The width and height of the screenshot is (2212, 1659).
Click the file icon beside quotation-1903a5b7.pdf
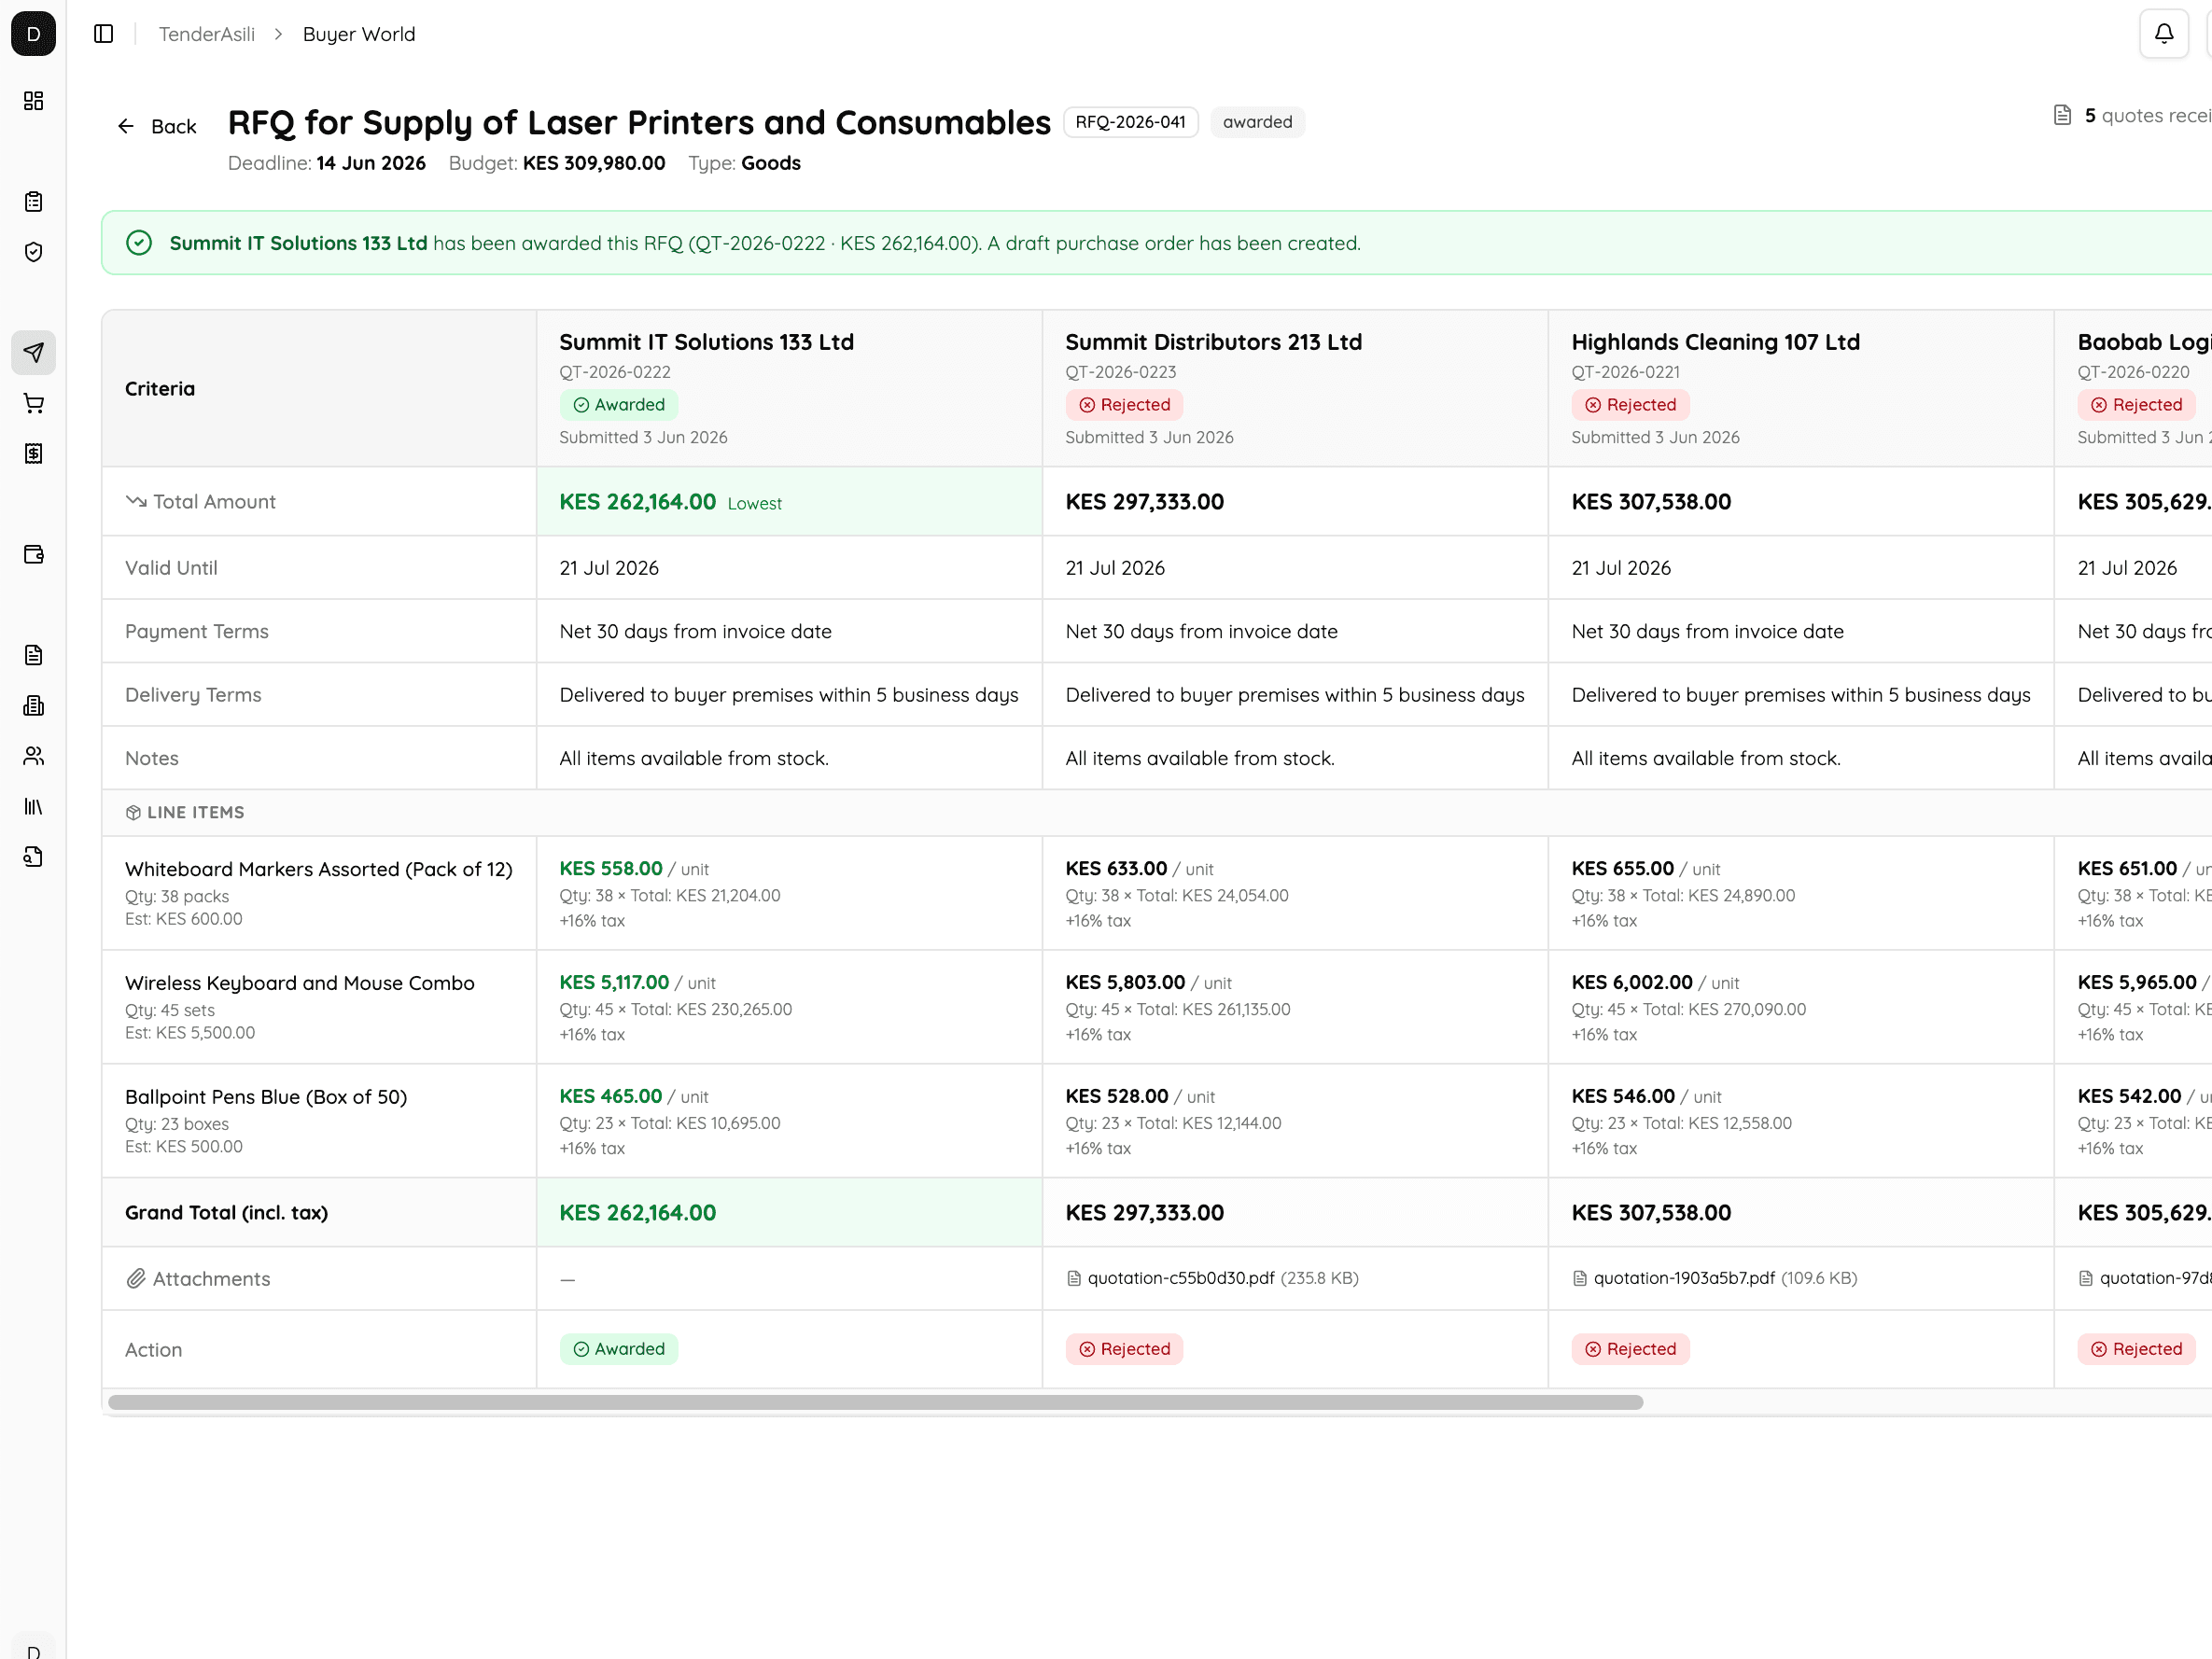click(1580, 1279)
